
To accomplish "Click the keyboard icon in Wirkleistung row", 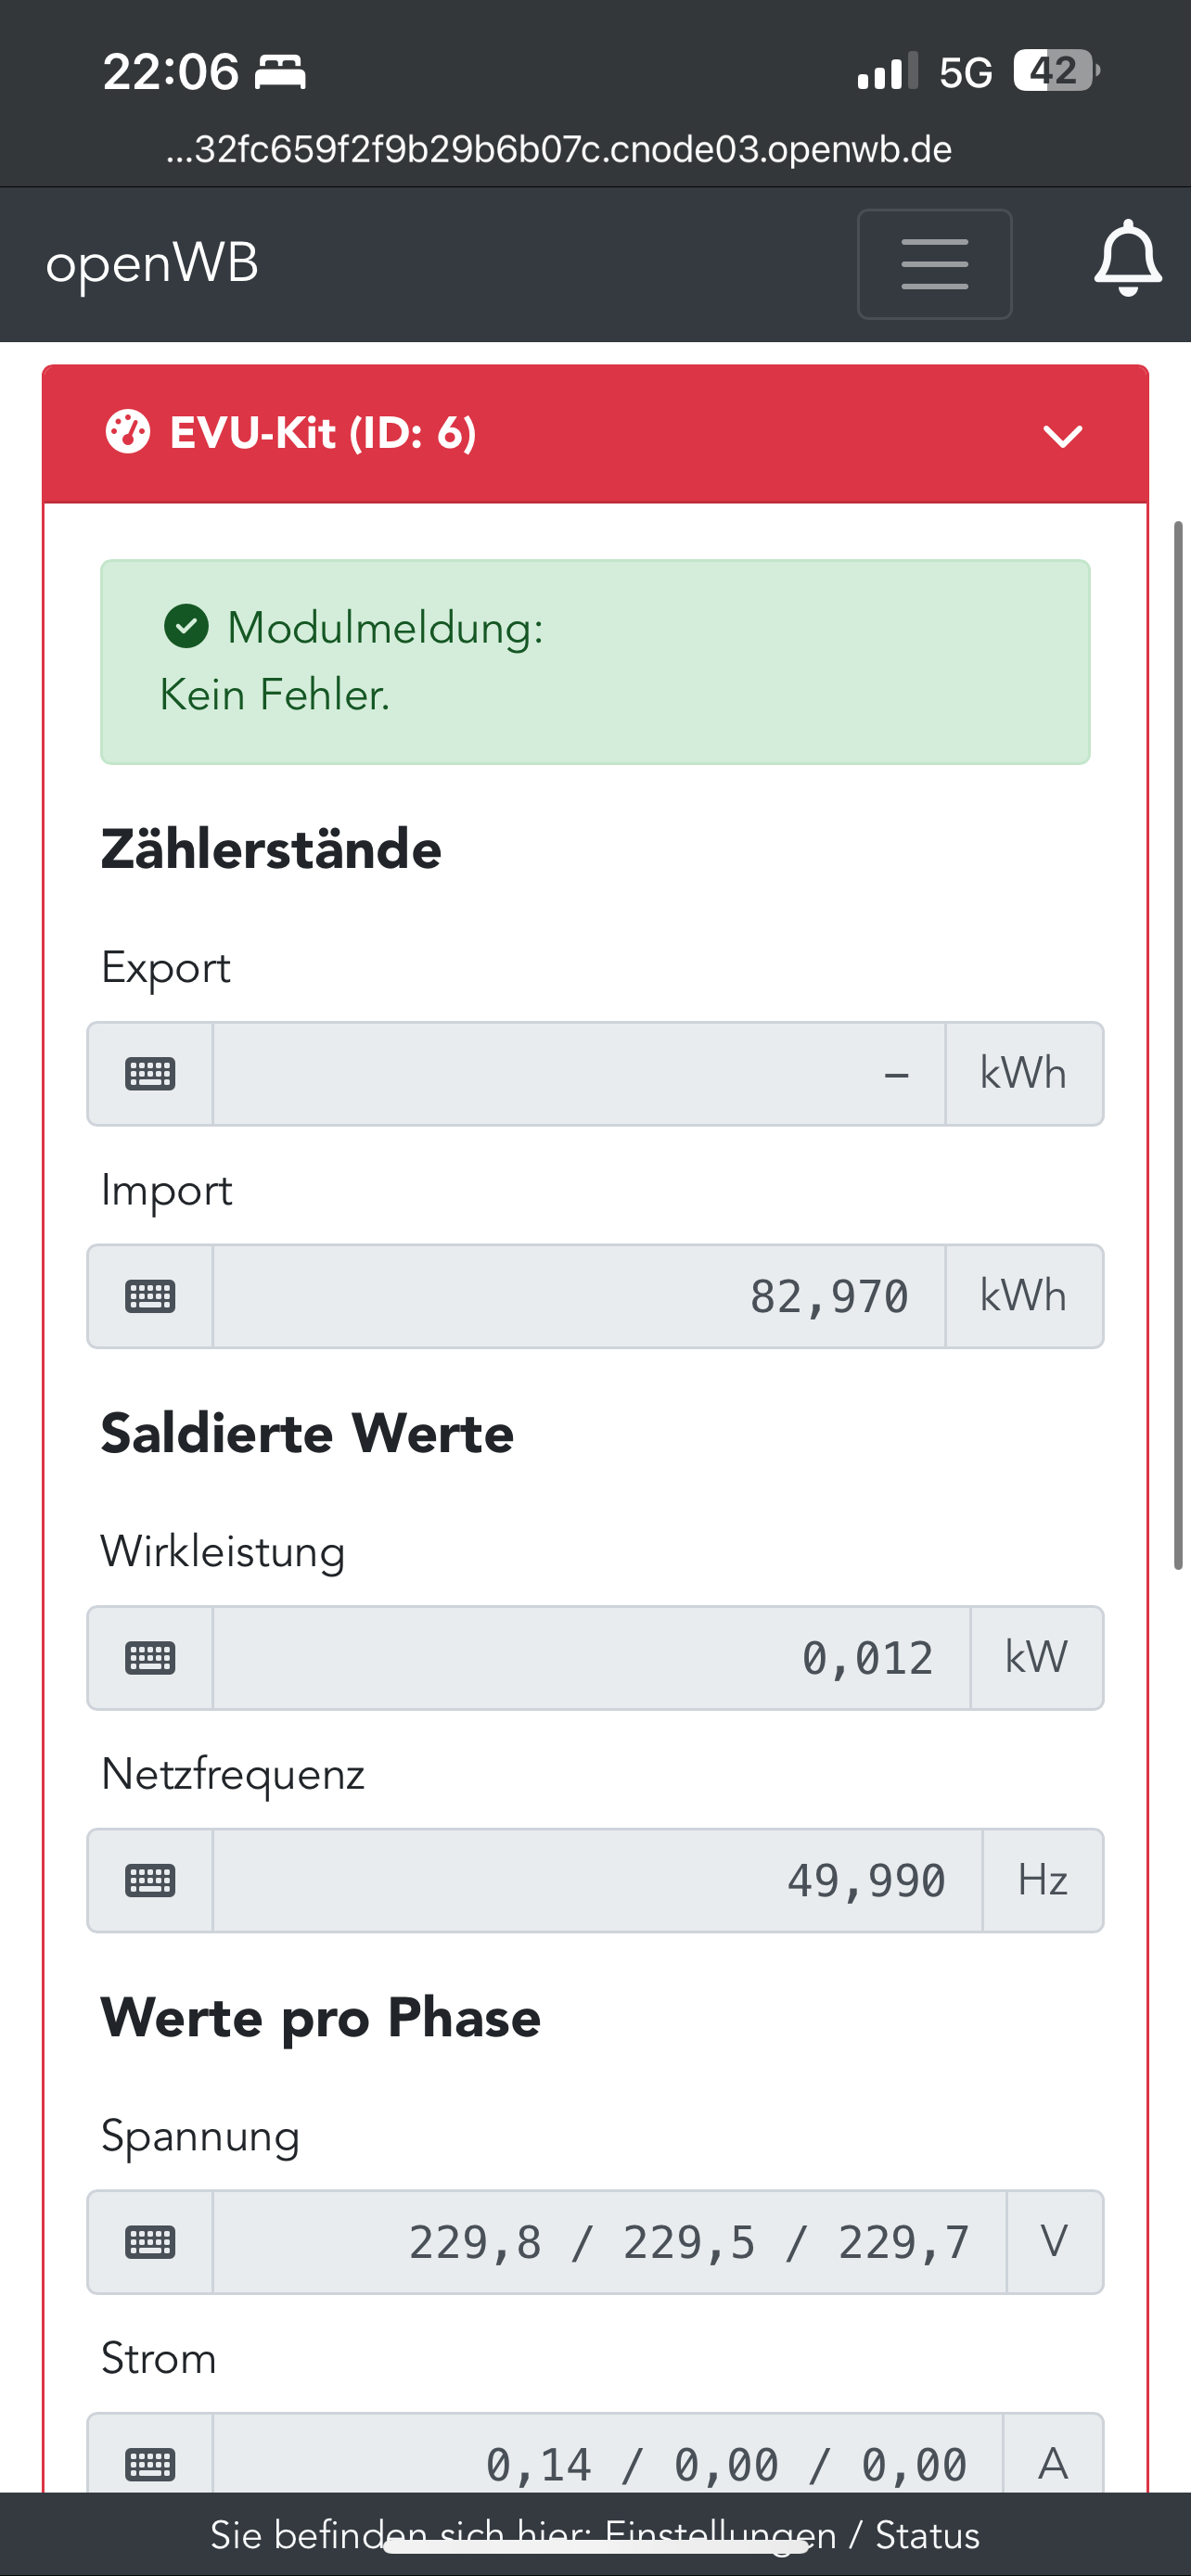I will pos(150,1659).
